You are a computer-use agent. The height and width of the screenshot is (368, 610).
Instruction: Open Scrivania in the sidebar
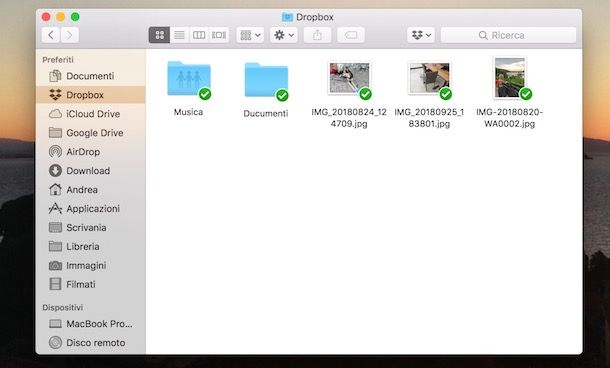90,228
